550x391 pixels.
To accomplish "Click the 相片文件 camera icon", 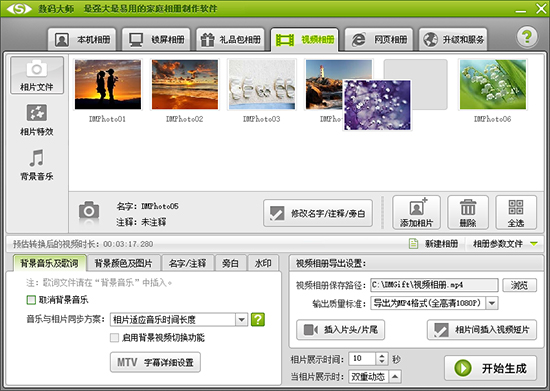I will pyautogui.click(x=36, y=69).
